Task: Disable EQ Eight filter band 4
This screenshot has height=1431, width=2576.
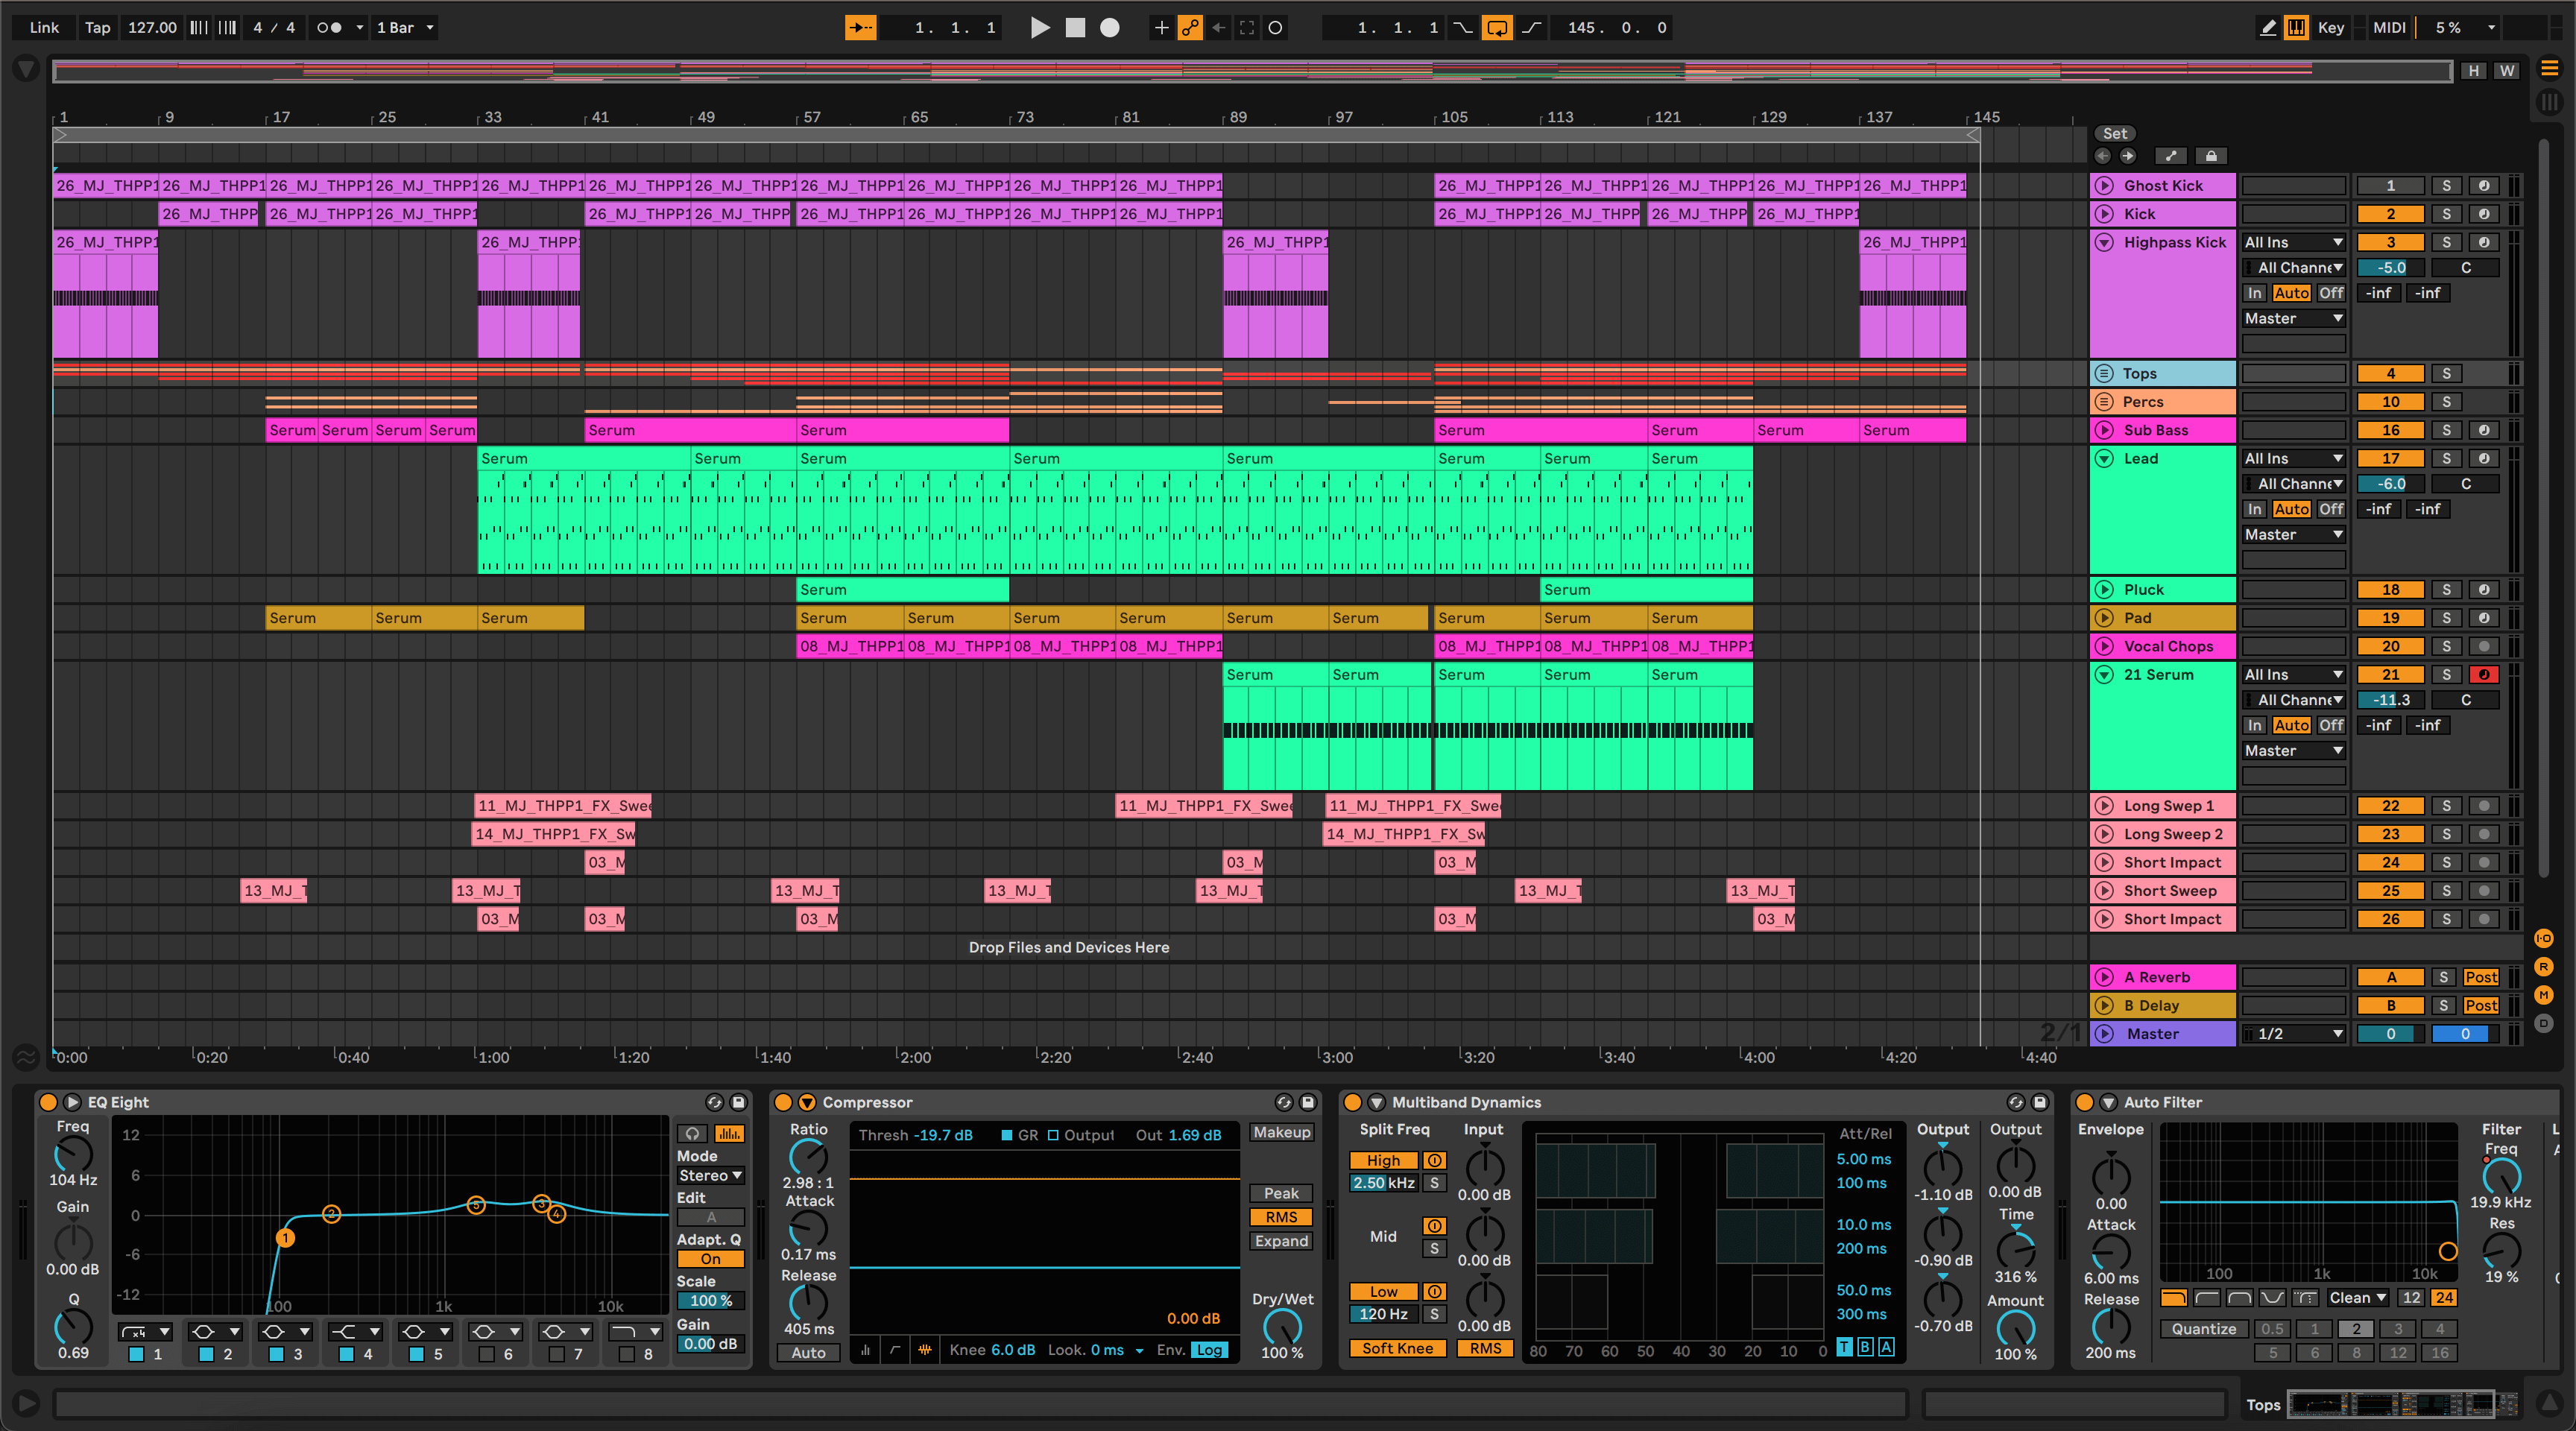Action: point(346,1354)
